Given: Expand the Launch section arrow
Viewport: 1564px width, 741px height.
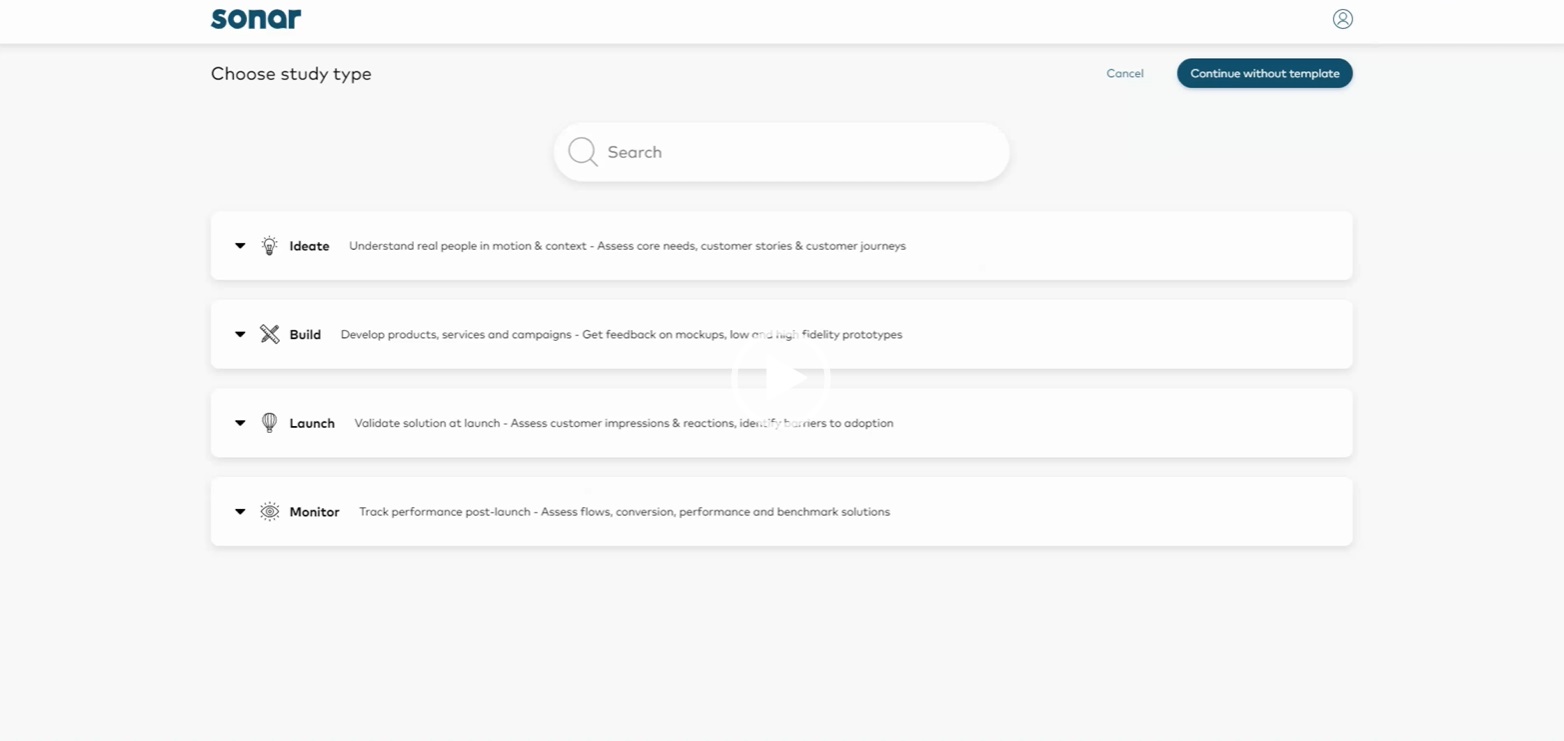Looking at the screenshot, I should (240, 423).
